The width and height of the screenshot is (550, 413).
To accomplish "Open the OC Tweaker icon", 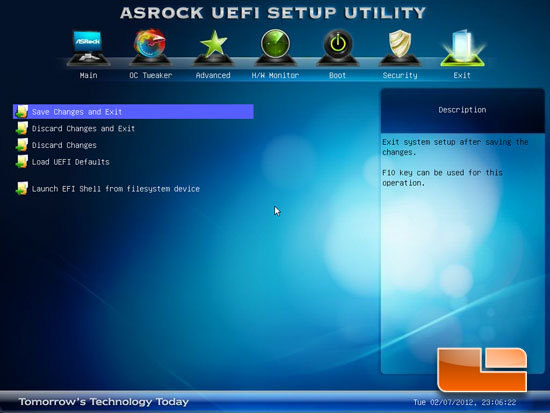I will [x=150, y=47].
